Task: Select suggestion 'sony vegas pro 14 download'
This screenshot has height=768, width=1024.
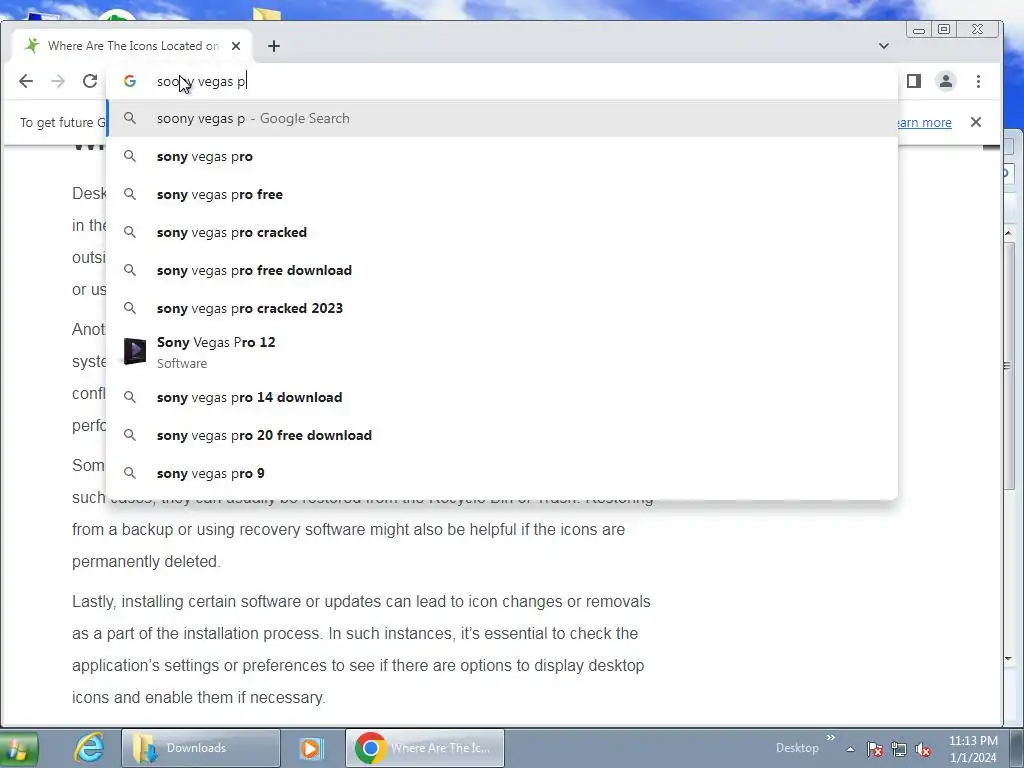Action: point(502,397)
